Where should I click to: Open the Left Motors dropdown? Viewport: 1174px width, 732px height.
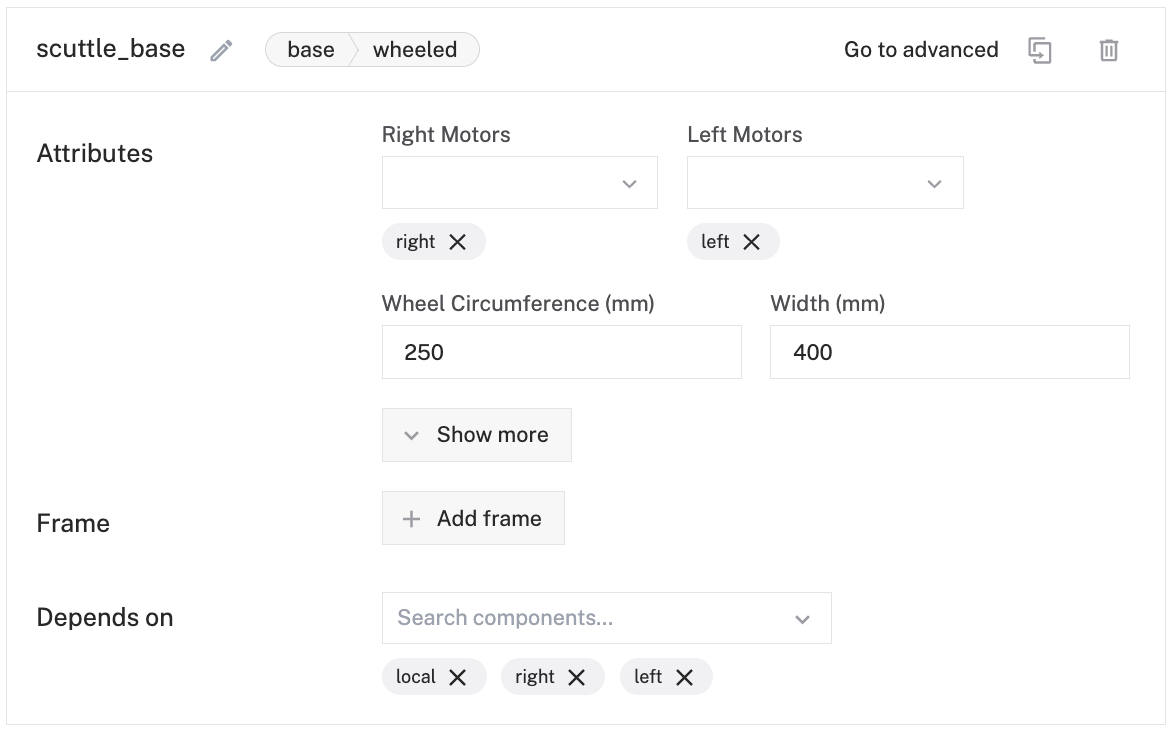pyautogui.click(x=934, y=183)
